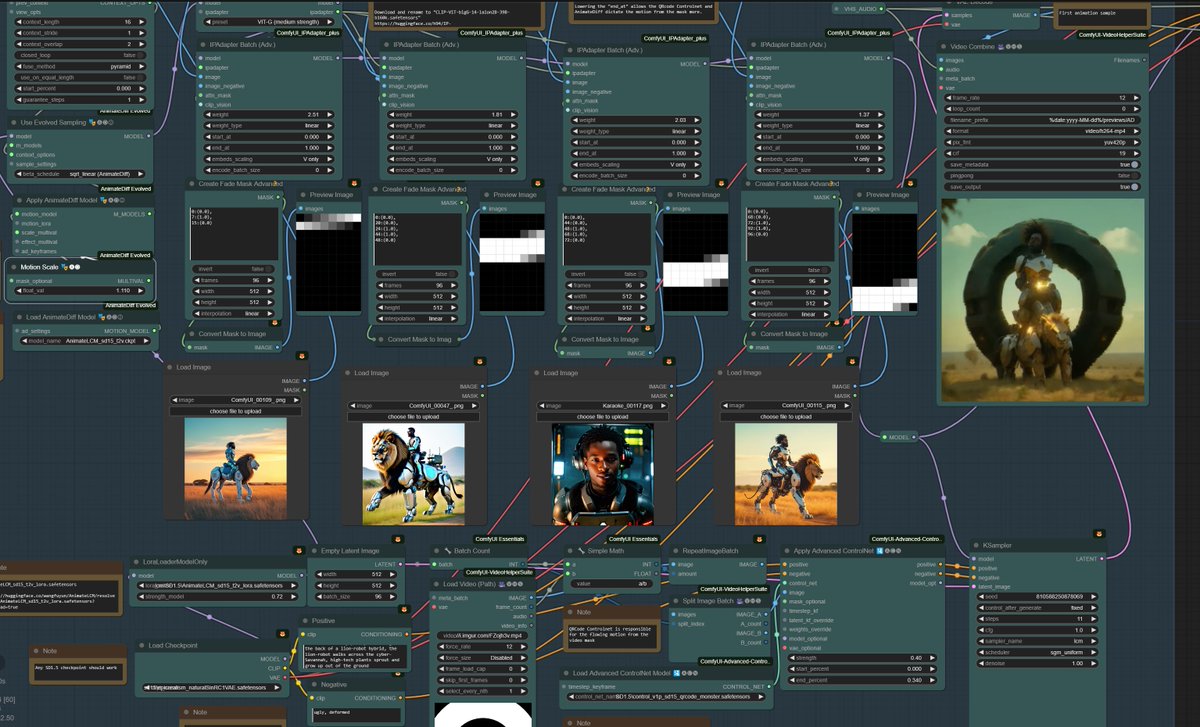Open control_after_generate fixed dropdown

[x=1039, y=608]
